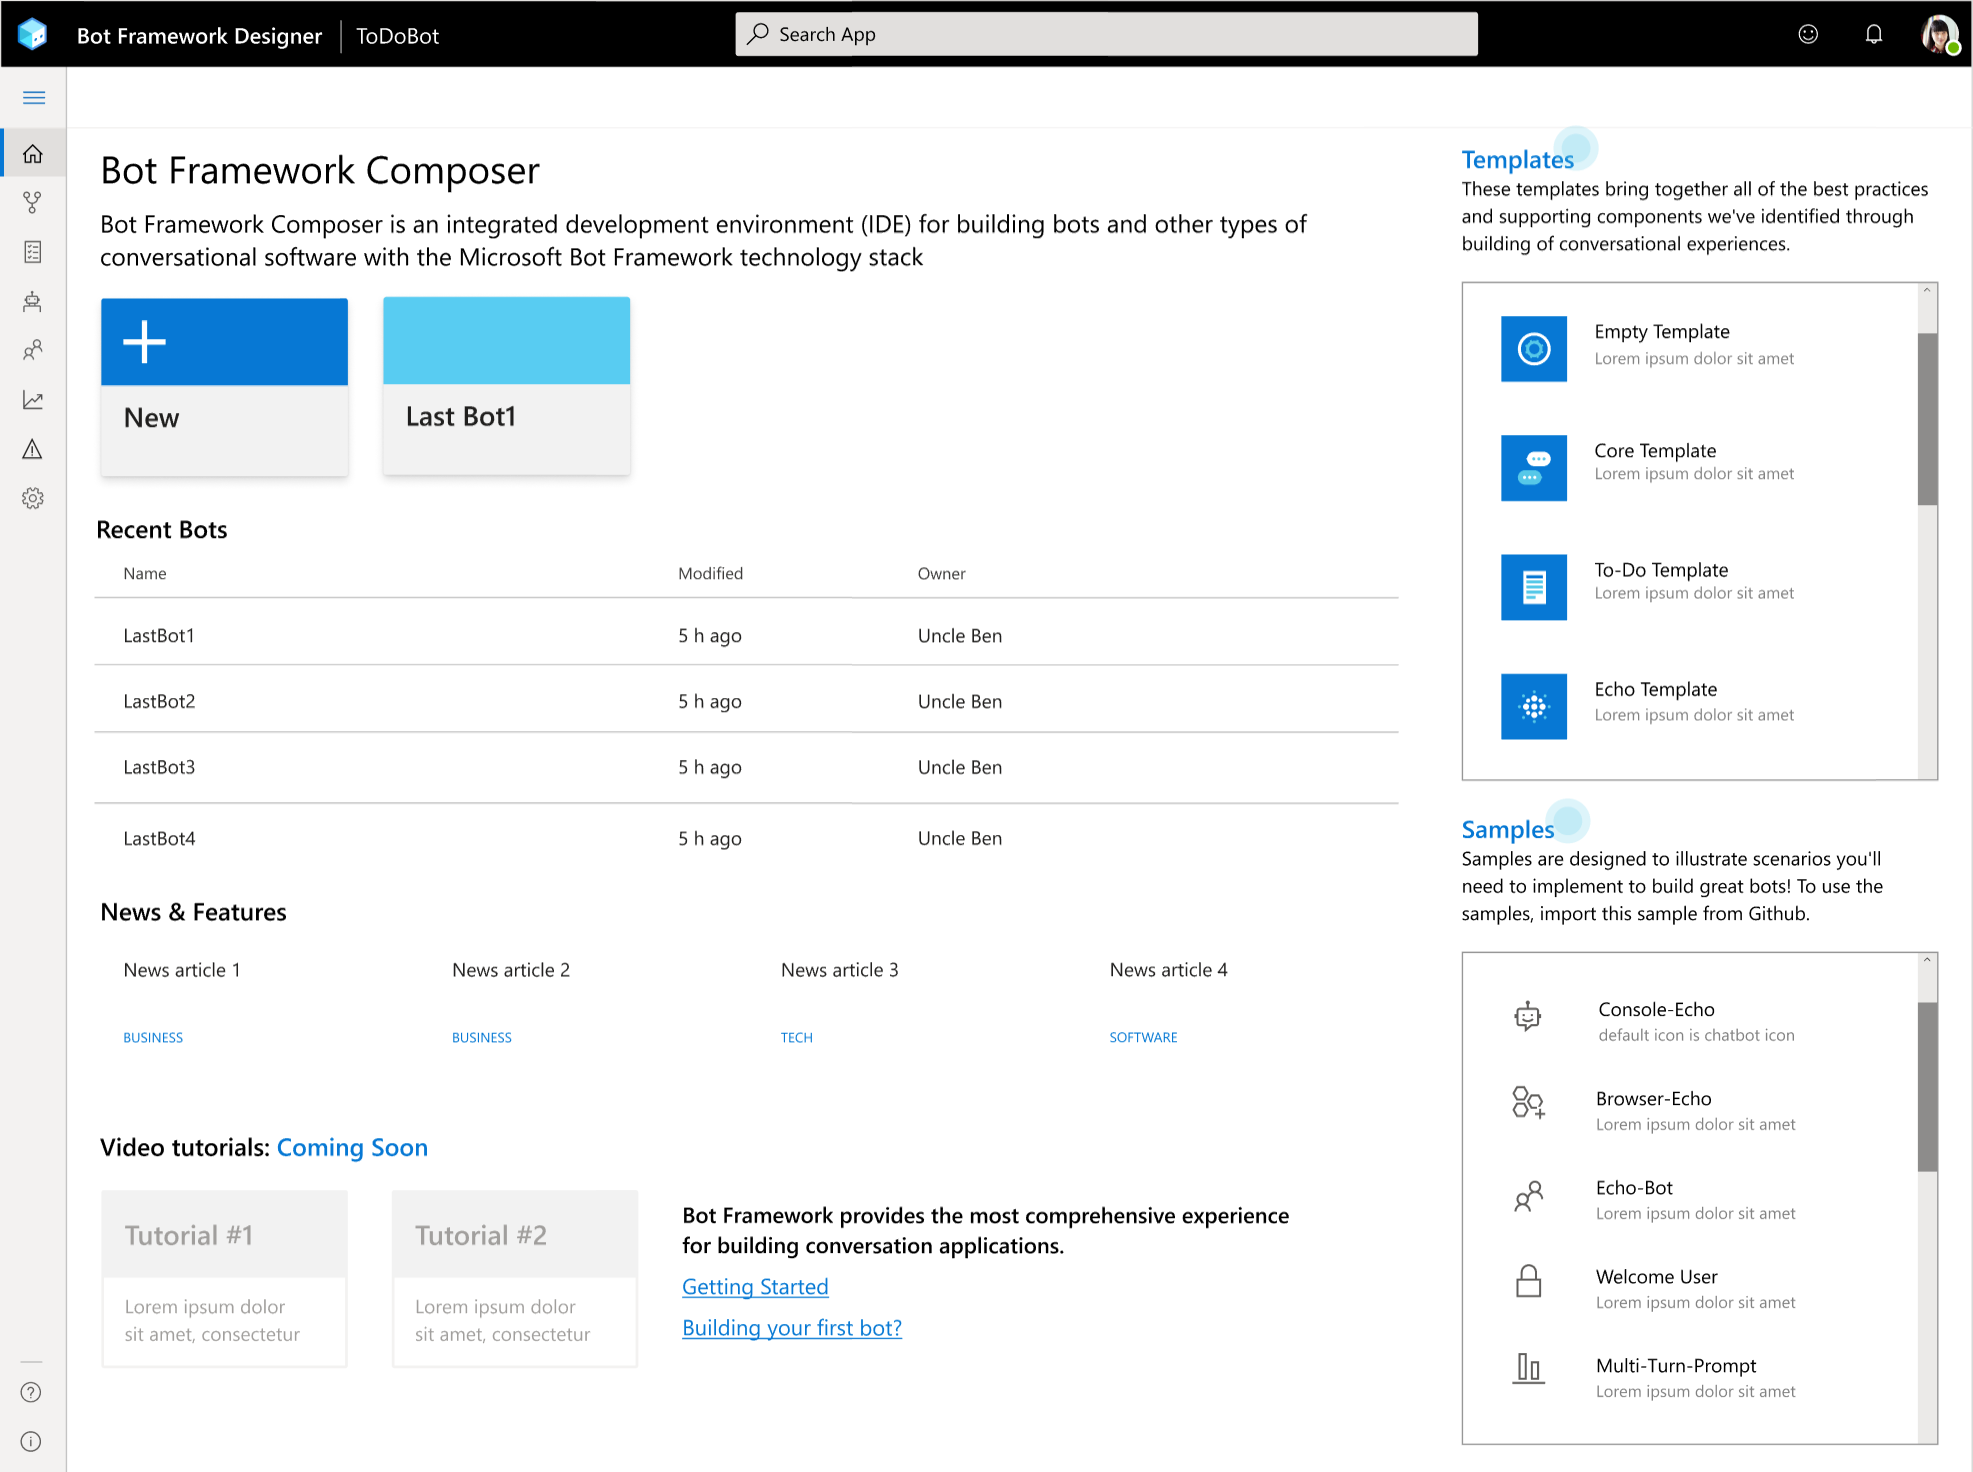1973x1472 pixels.
Task: Click Samples list scroll-up arrow
Action: click(1926, 960)
